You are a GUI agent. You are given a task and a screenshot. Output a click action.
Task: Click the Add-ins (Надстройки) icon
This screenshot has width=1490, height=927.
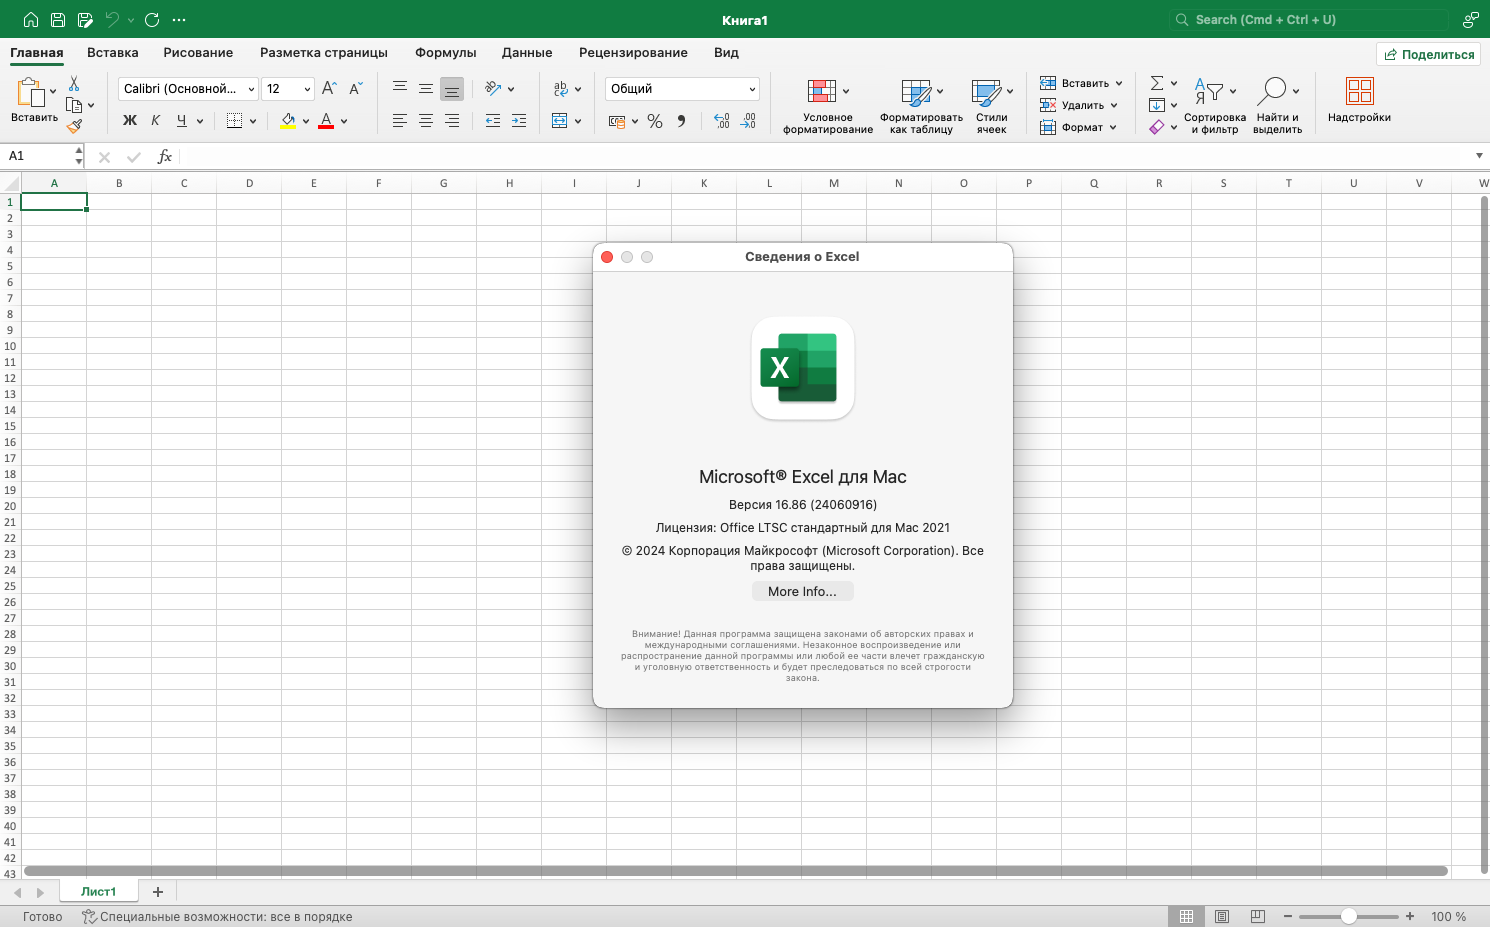point(1359,92)
